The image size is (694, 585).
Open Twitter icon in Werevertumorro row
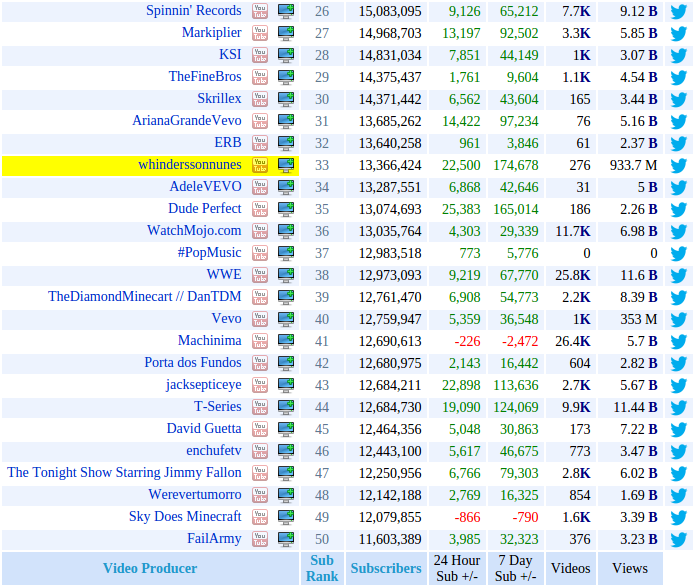[x=679, y=495]
